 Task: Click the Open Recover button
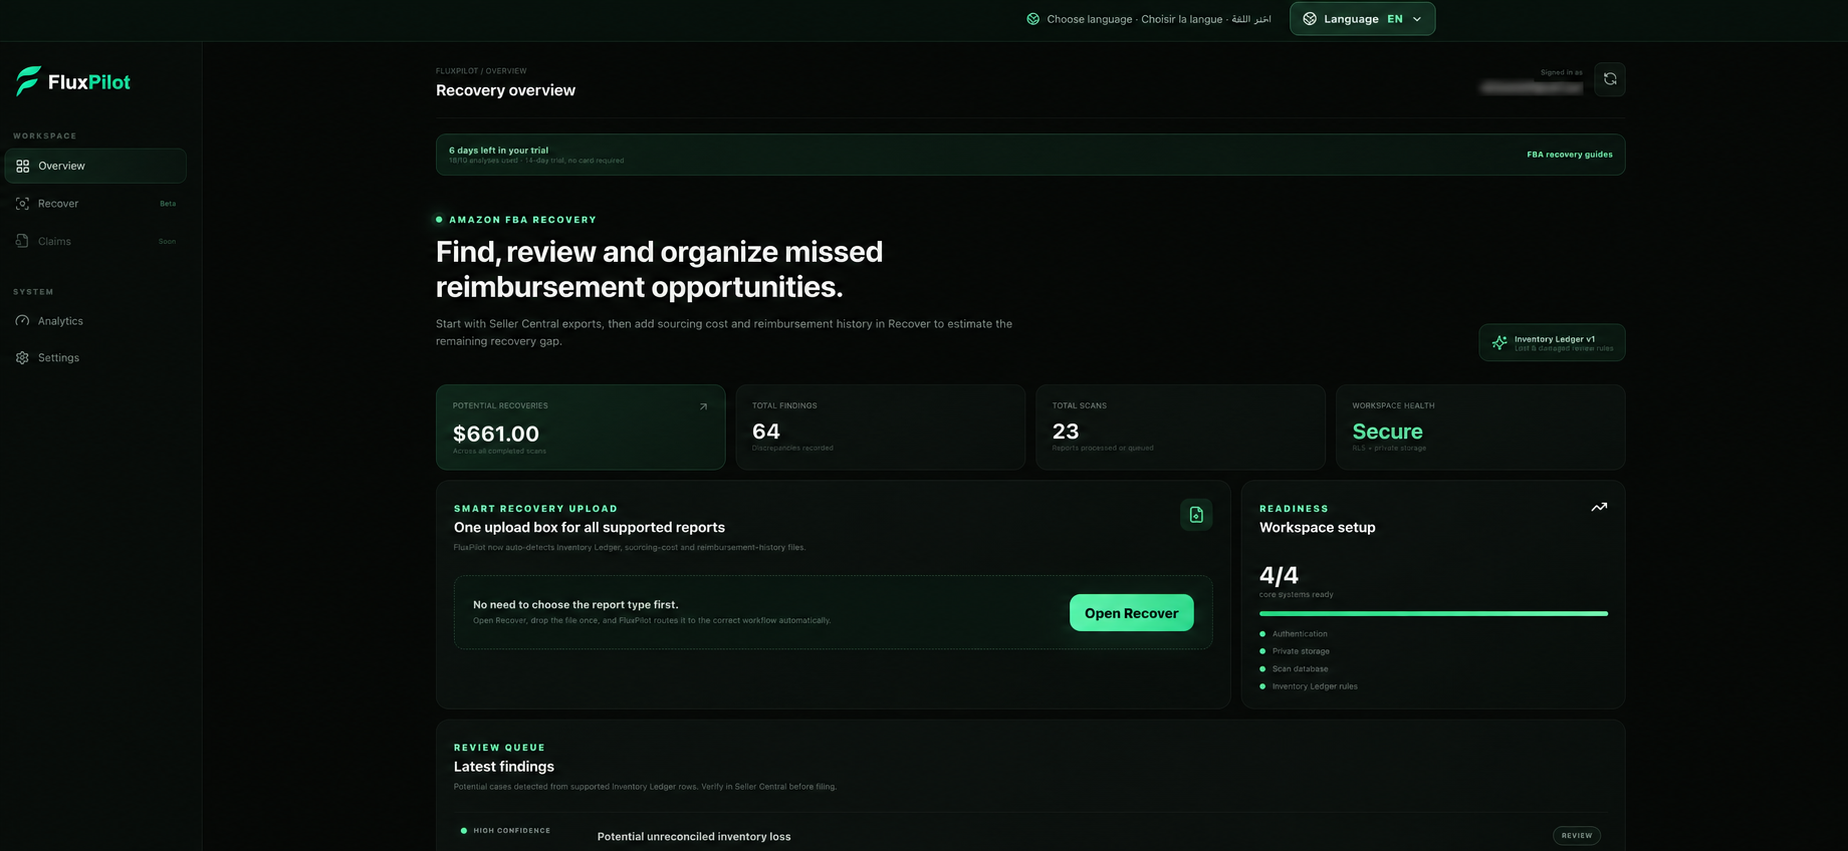point(1131,613)
